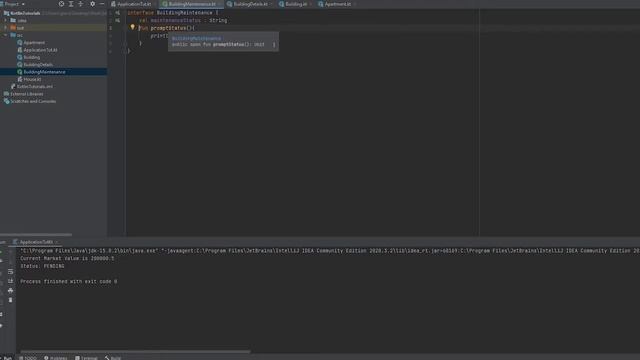This screenshot has height=360, width=640.
Task: Expand the .idea folder
Action: [x=6, y=20]
